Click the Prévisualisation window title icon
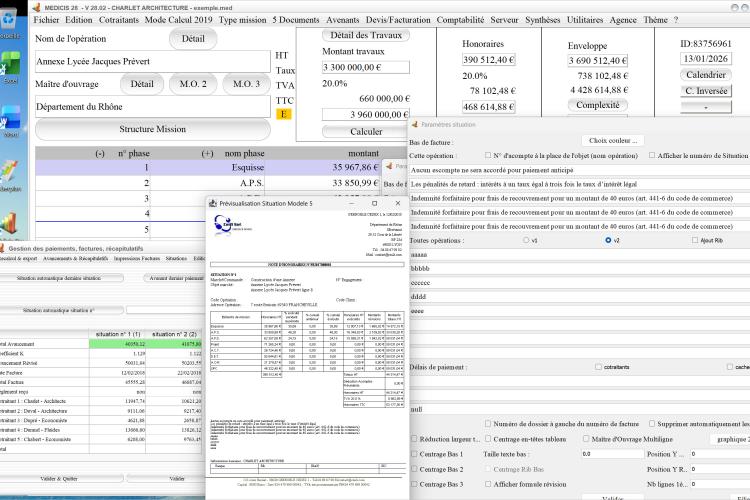 [x=213, y=203]
